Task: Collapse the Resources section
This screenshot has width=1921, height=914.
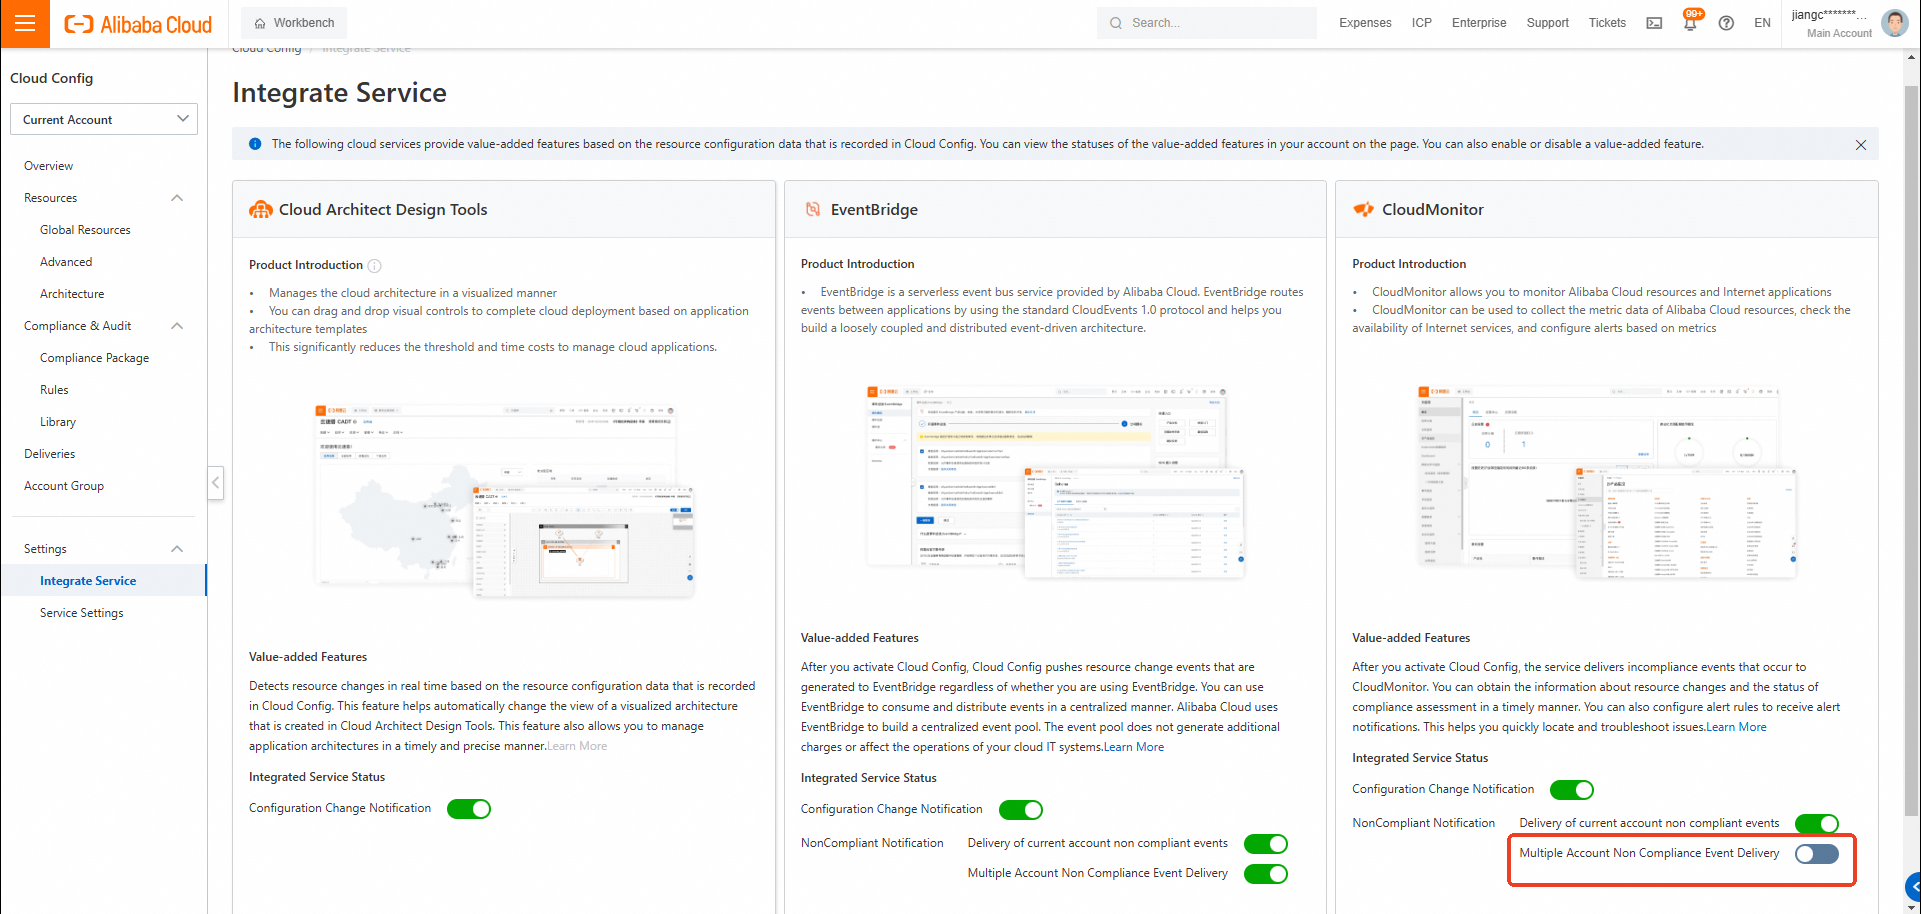Action: click(177, 198)
